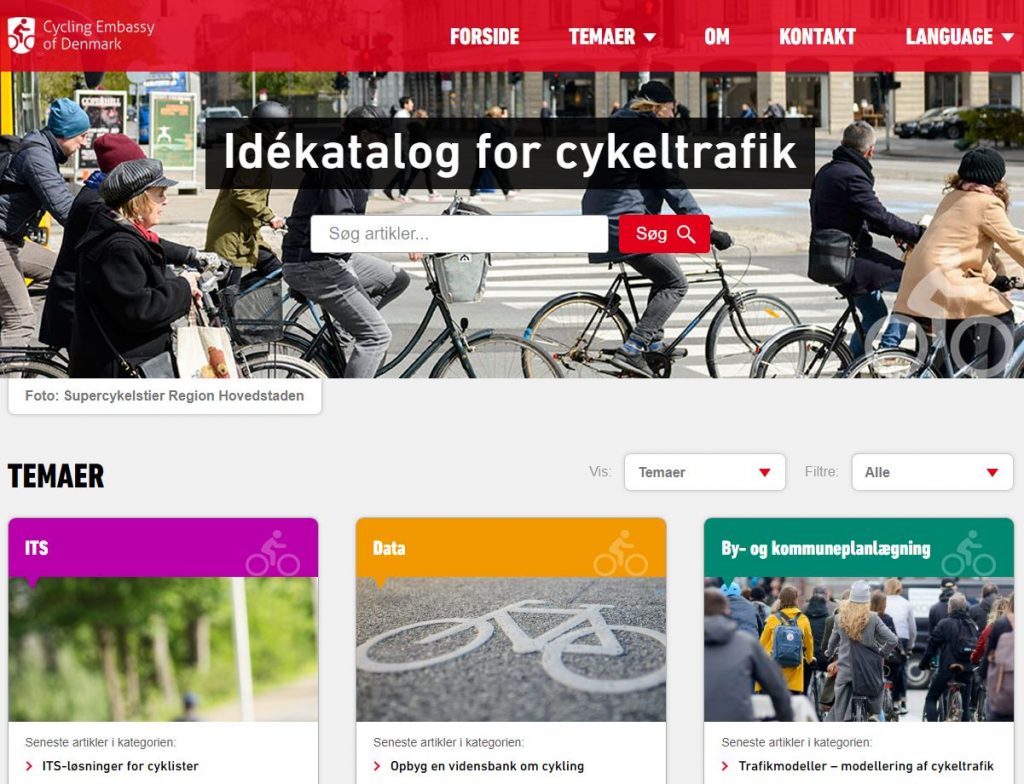Click the Søg artikler search field

coord(459,234)
